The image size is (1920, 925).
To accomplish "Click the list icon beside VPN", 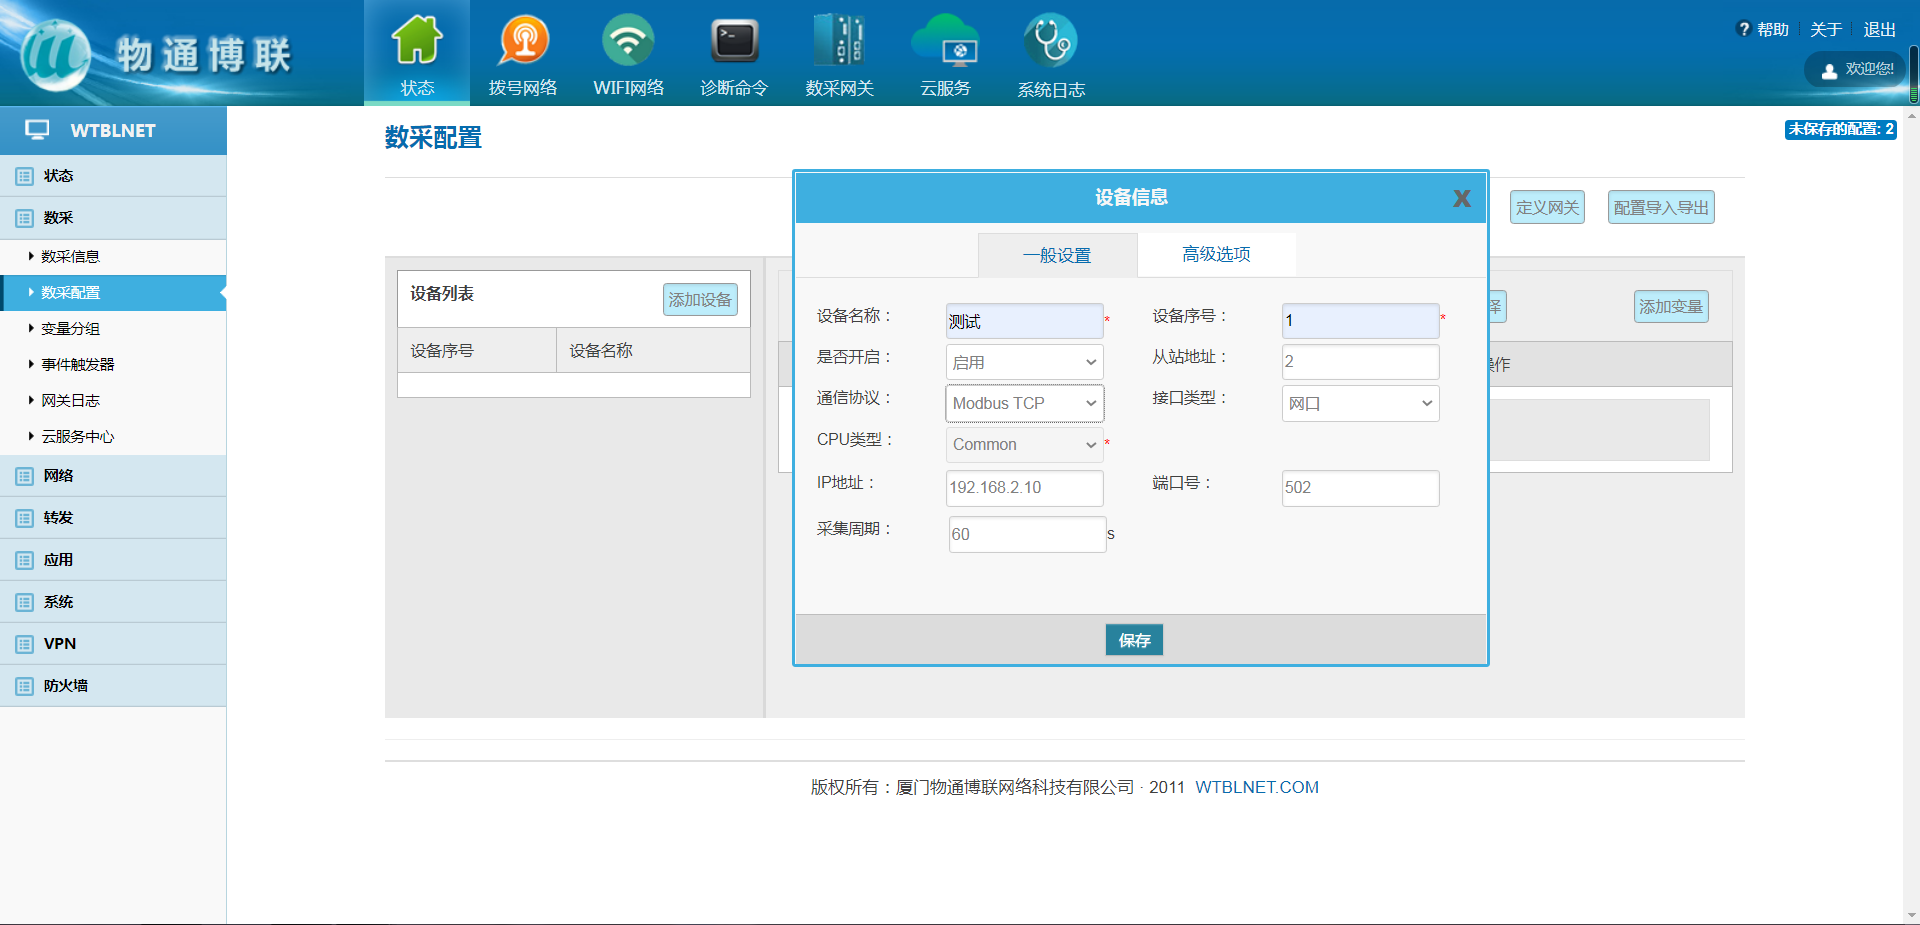I will click(x=24, y=644).
